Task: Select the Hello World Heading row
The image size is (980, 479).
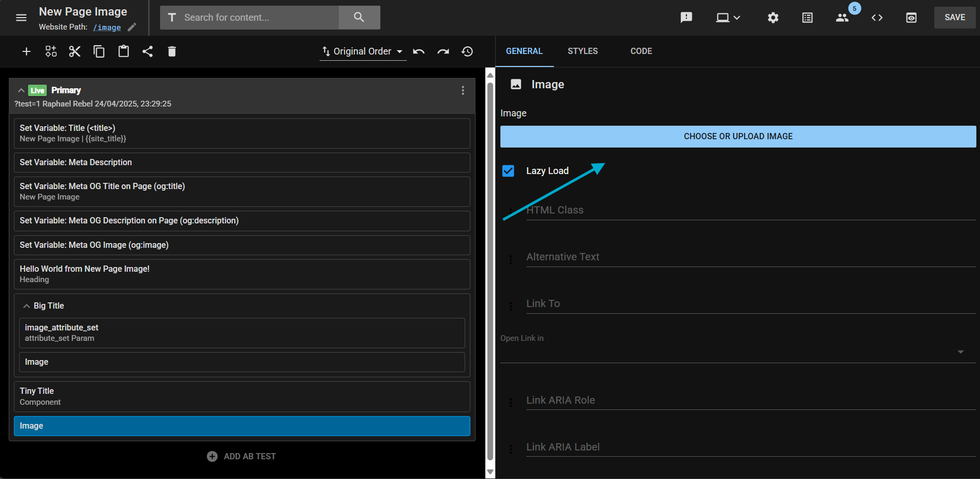Action: point(242,274)
